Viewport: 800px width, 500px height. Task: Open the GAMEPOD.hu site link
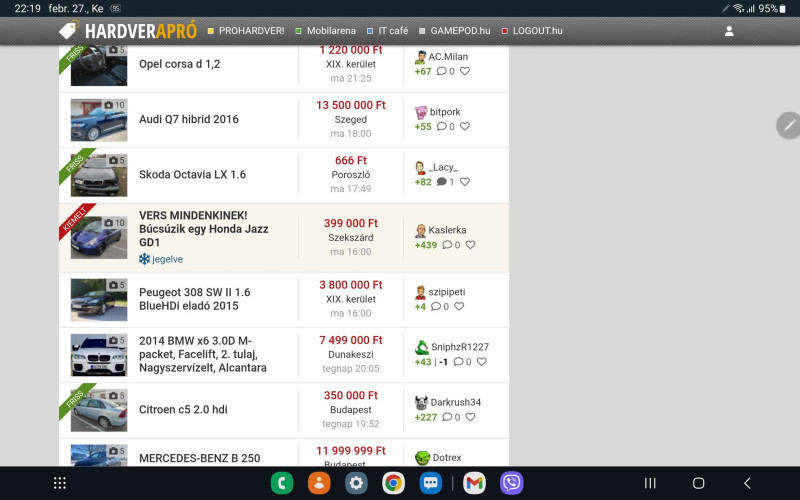455,31
